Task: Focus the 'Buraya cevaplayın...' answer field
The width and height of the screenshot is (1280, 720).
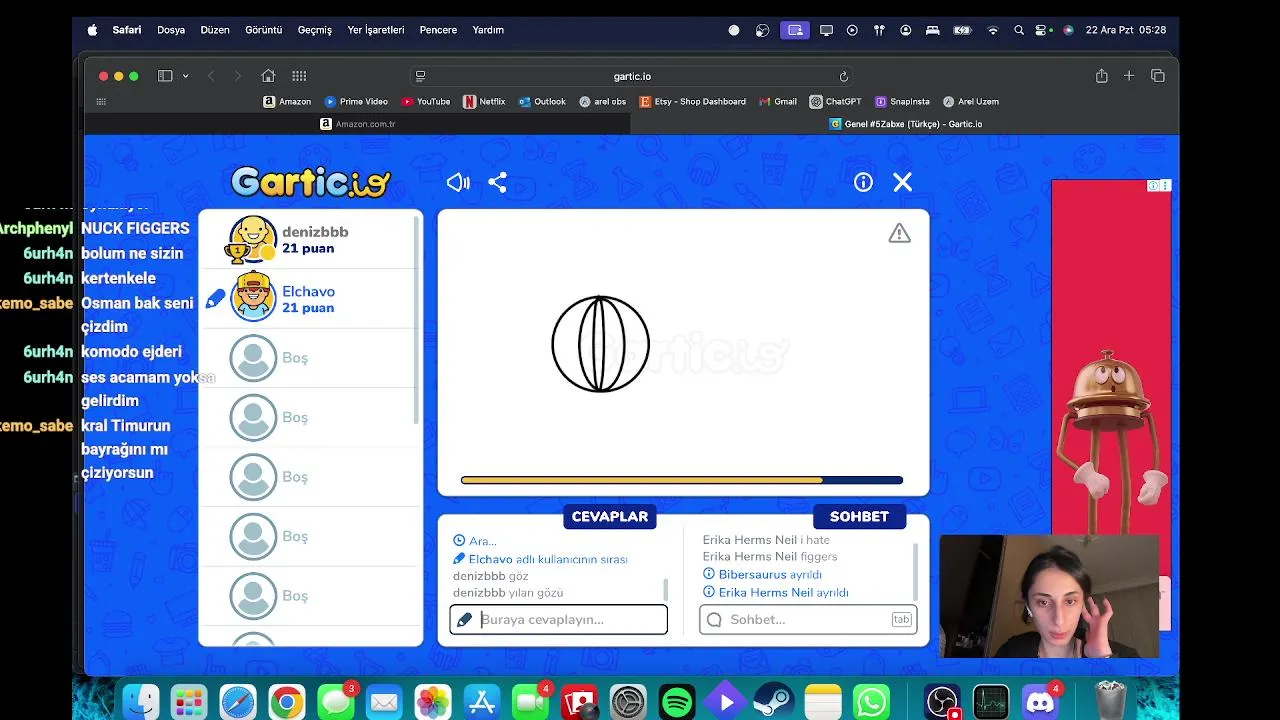Action: (x=559, y=619)
